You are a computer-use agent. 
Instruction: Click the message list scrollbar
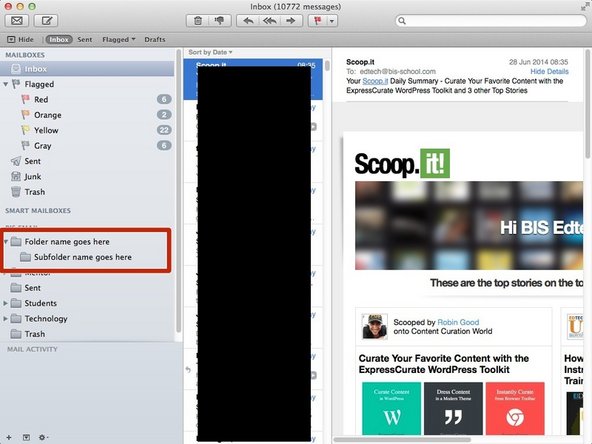(327, 66)
